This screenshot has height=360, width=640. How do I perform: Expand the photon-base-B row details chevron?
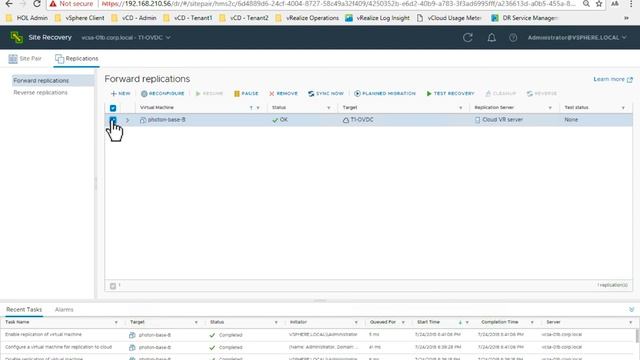(127, 120)
